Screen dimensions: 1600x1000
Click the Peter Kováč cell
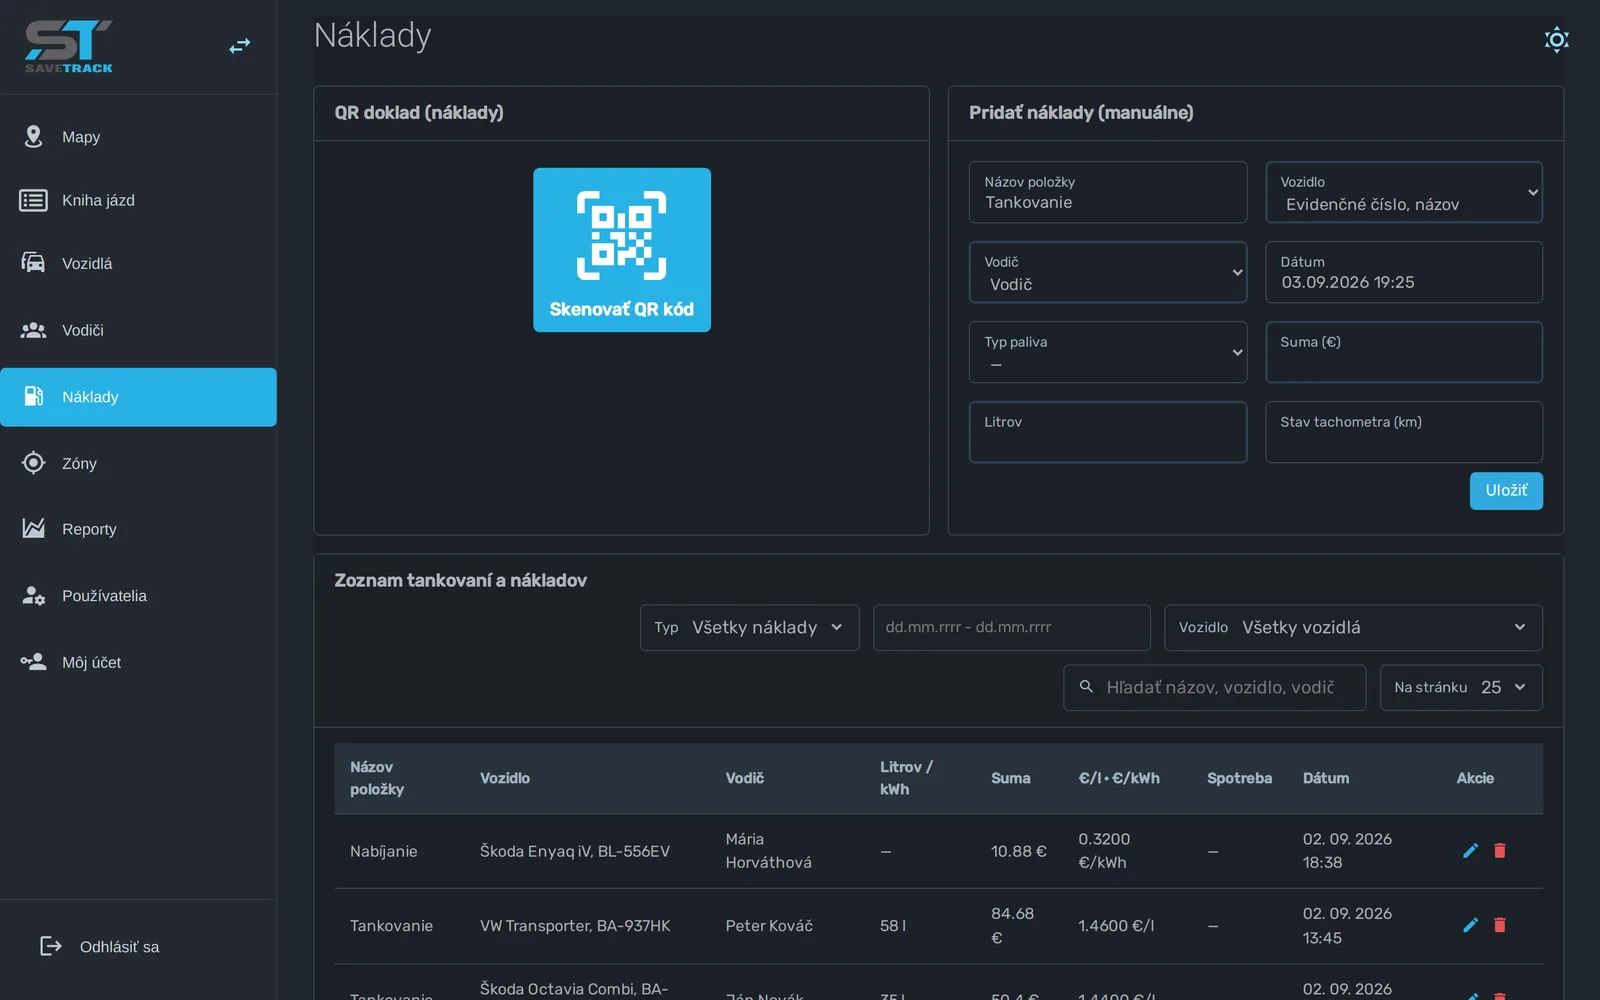pyautogui.click(x=769, y=926)
